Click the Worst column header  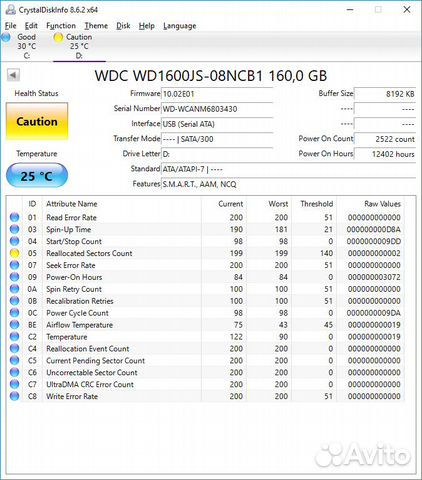pos(269,204)
